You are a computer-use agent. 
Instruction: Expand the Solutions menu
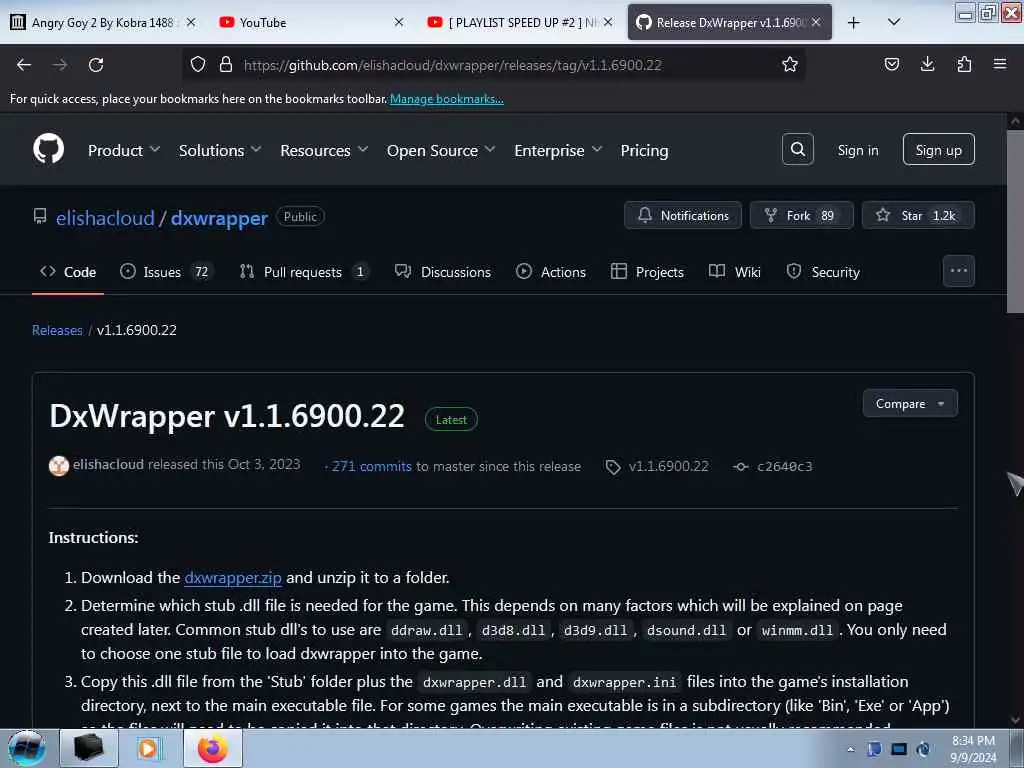click(220, 151)
